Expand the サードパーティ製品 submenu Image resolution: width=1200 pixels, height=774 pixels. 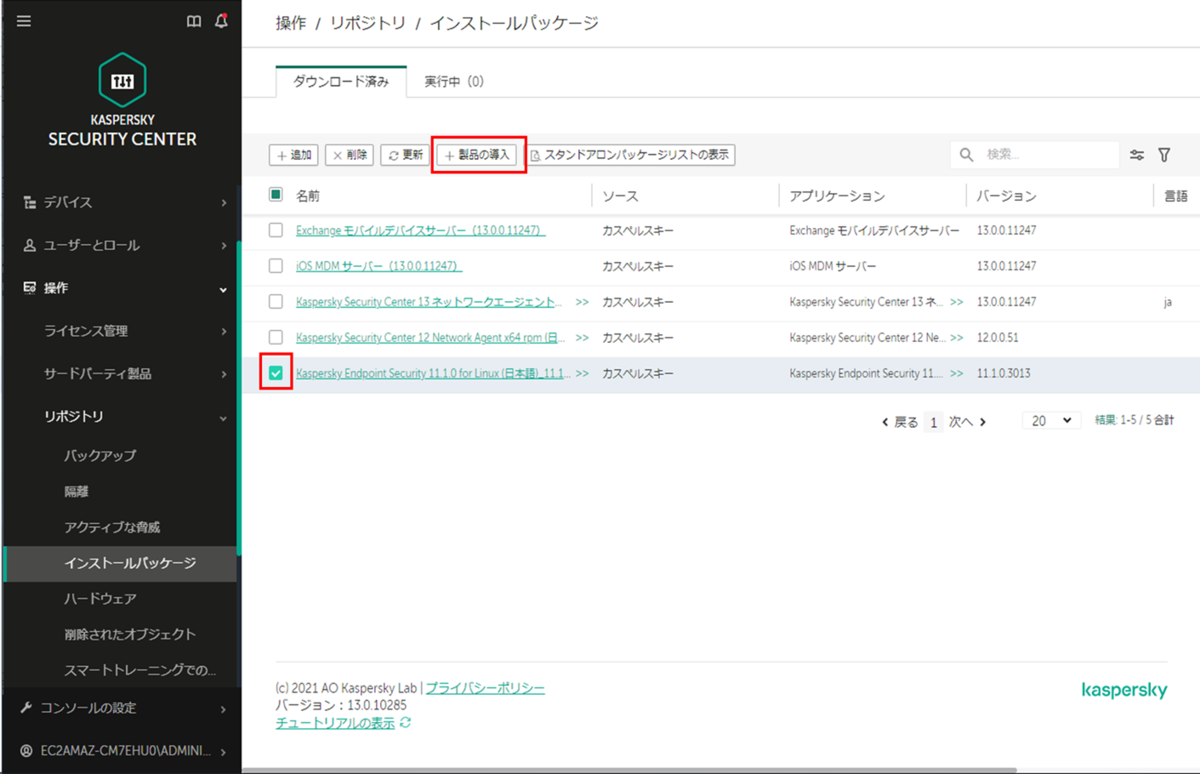tap(223, 374)
